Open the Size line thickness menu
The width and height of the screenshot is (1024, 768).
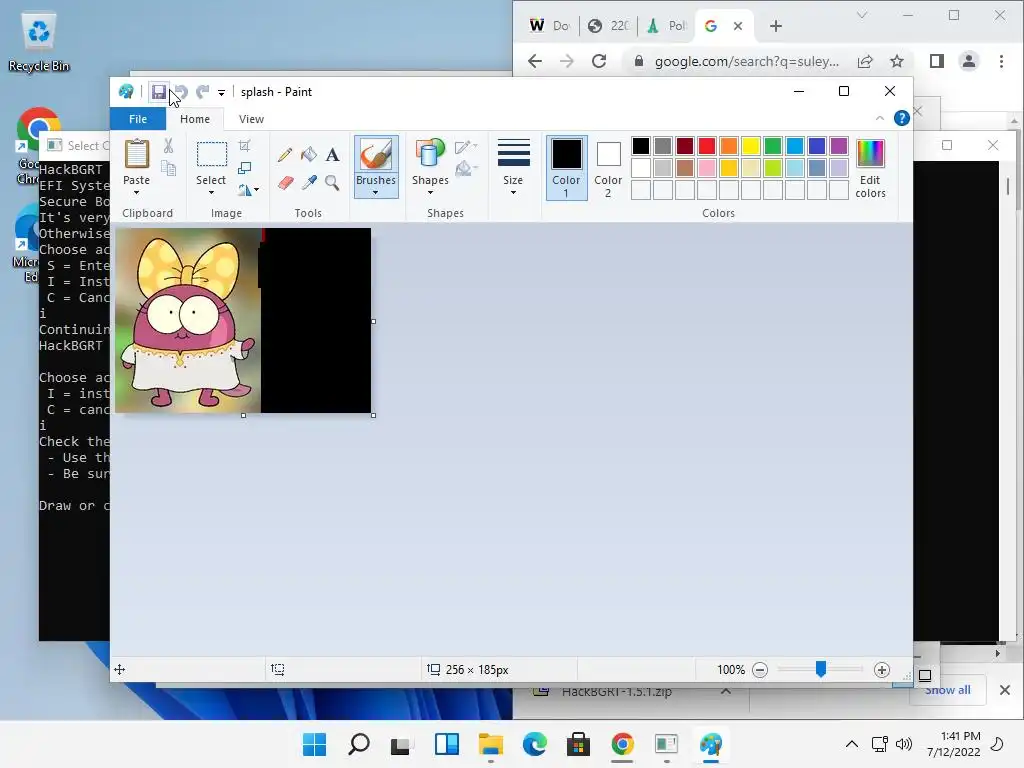[x=513, y=166]
